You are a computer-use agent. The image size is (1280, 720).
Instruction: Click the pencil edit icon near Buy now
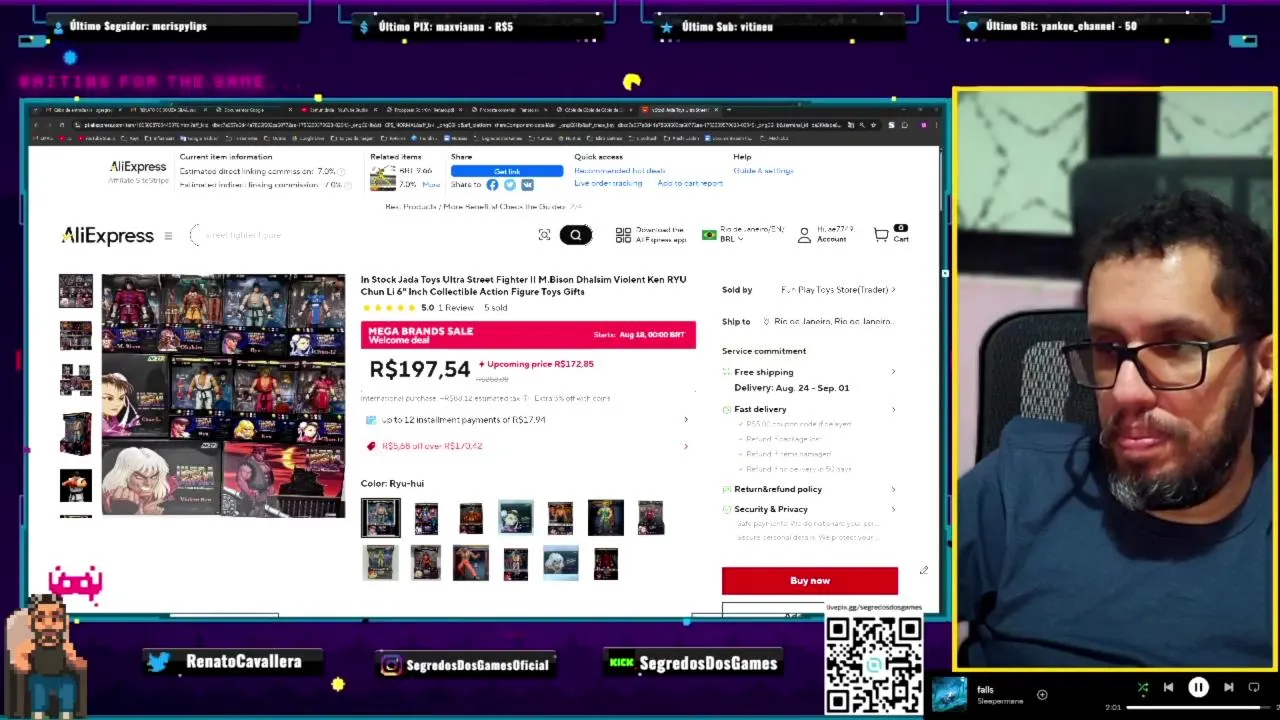pyautogui.click(x=924, y=571)
